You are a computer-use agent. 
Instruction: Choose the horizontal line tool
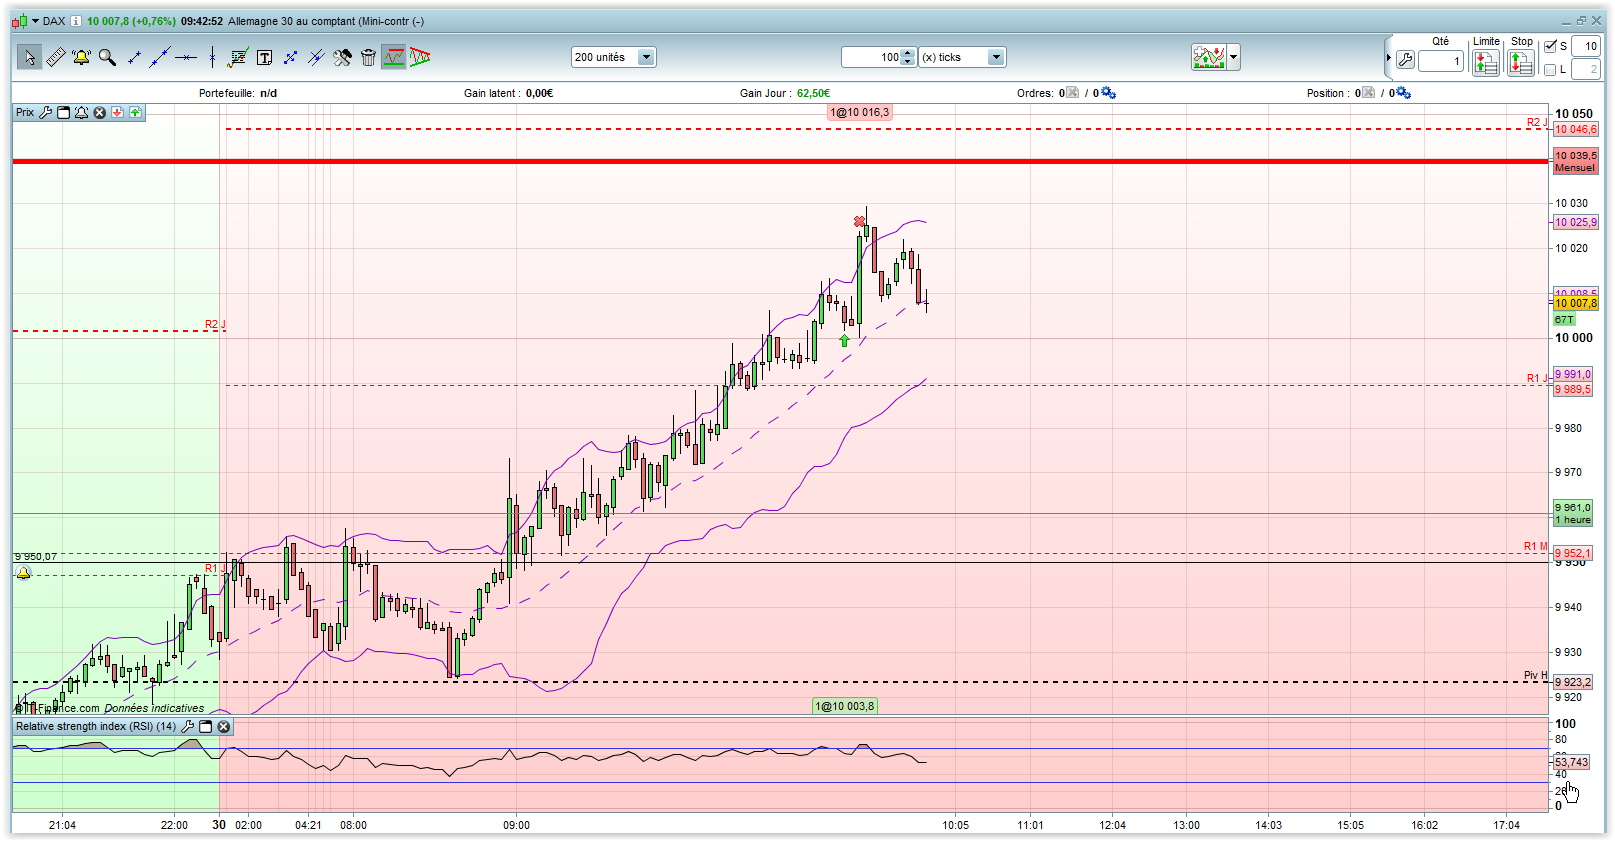pos(186,57)
